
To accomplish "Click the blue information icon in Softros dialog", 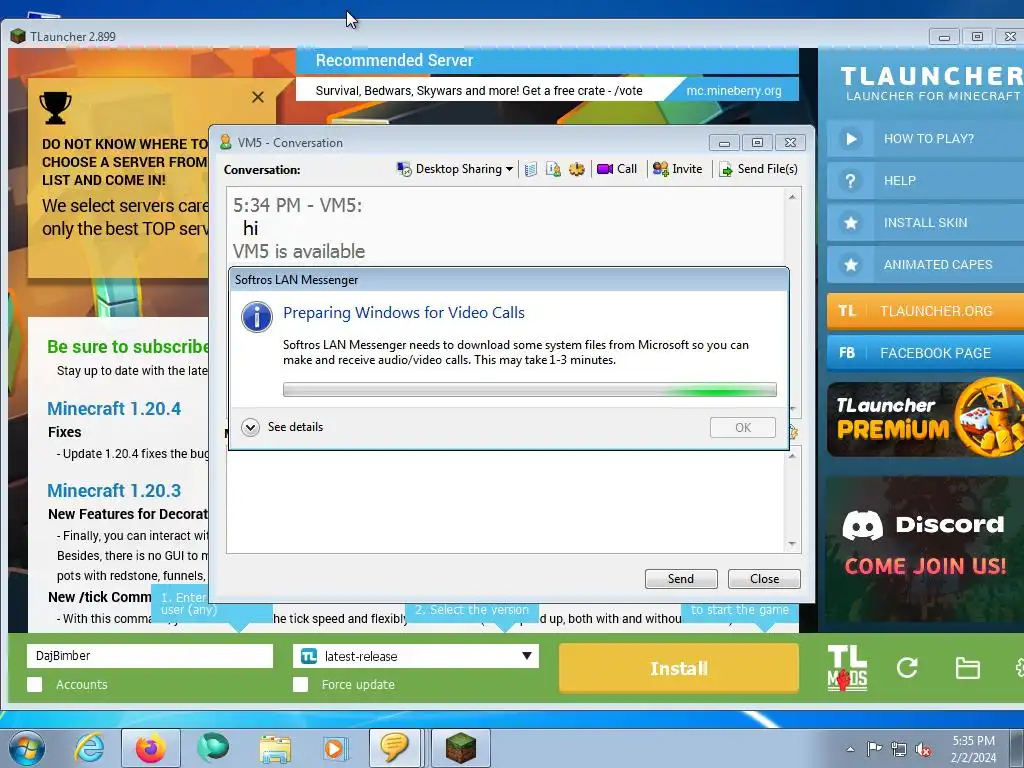I will (x=257, y=317).
